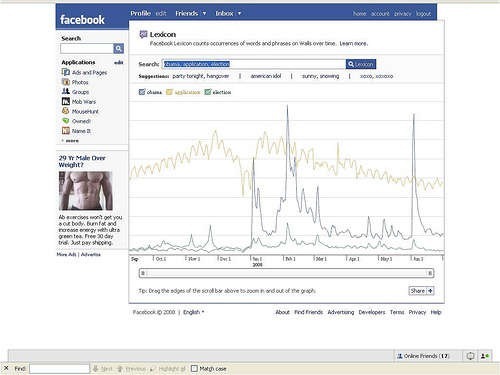Click the Share button
The height and width of the screenshot is (375, 500).
(421, 291)
